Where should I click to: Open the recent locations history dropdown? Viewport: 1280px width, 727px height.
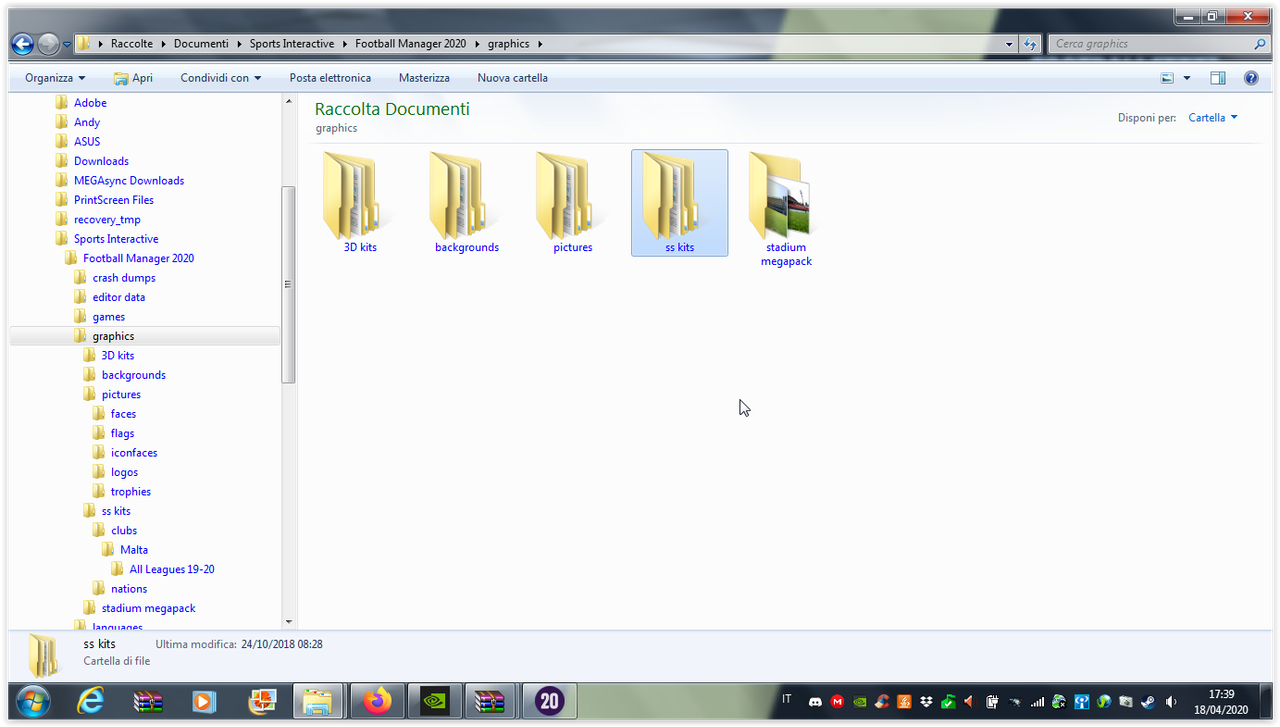(x=67, y=44)
